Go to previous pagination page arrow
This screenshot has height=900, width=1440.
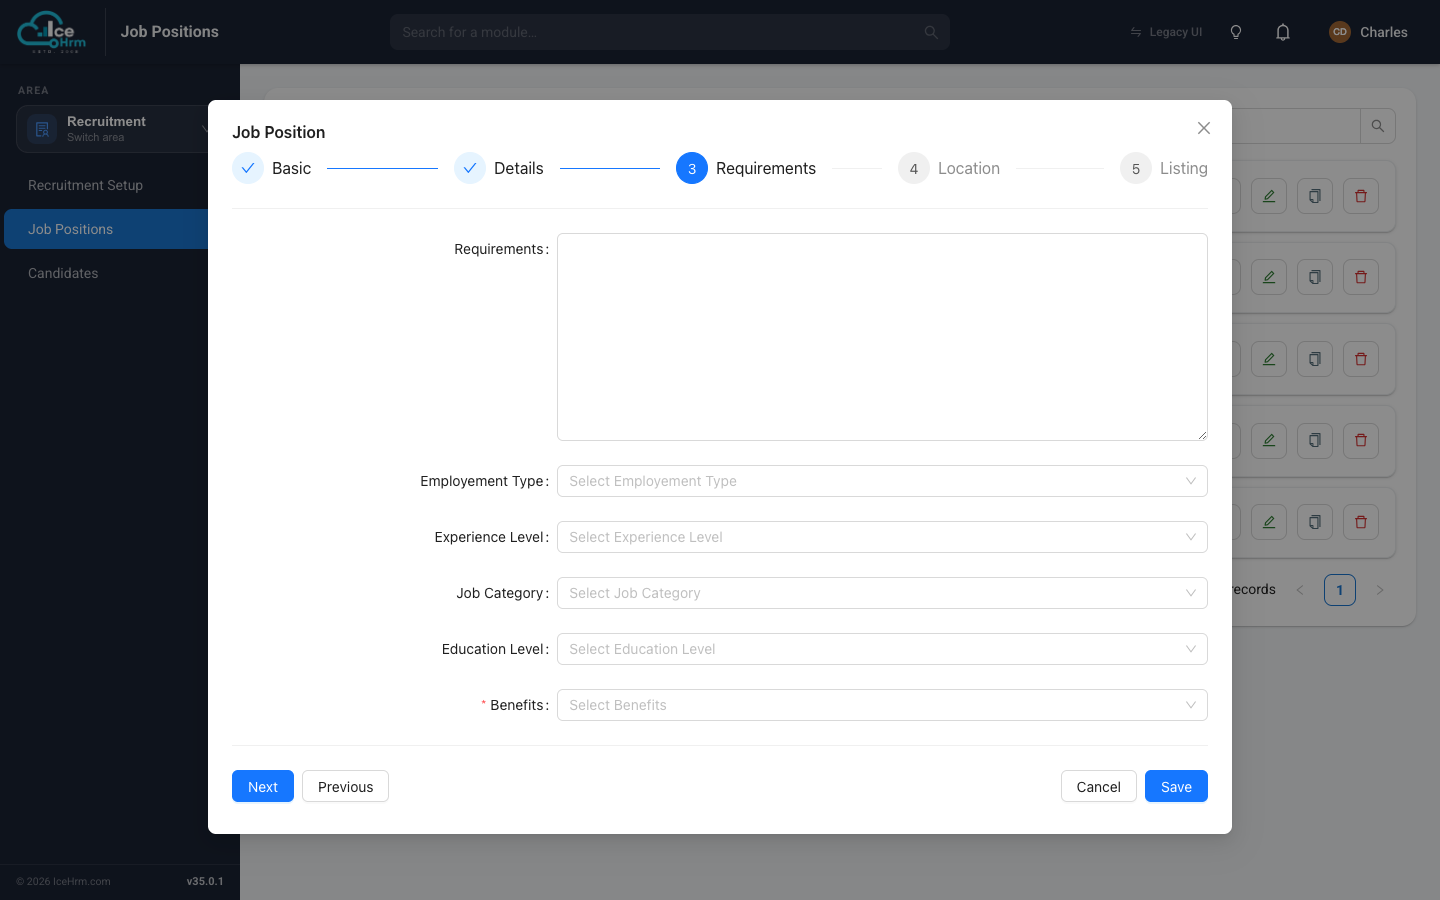coord(1300,590)
